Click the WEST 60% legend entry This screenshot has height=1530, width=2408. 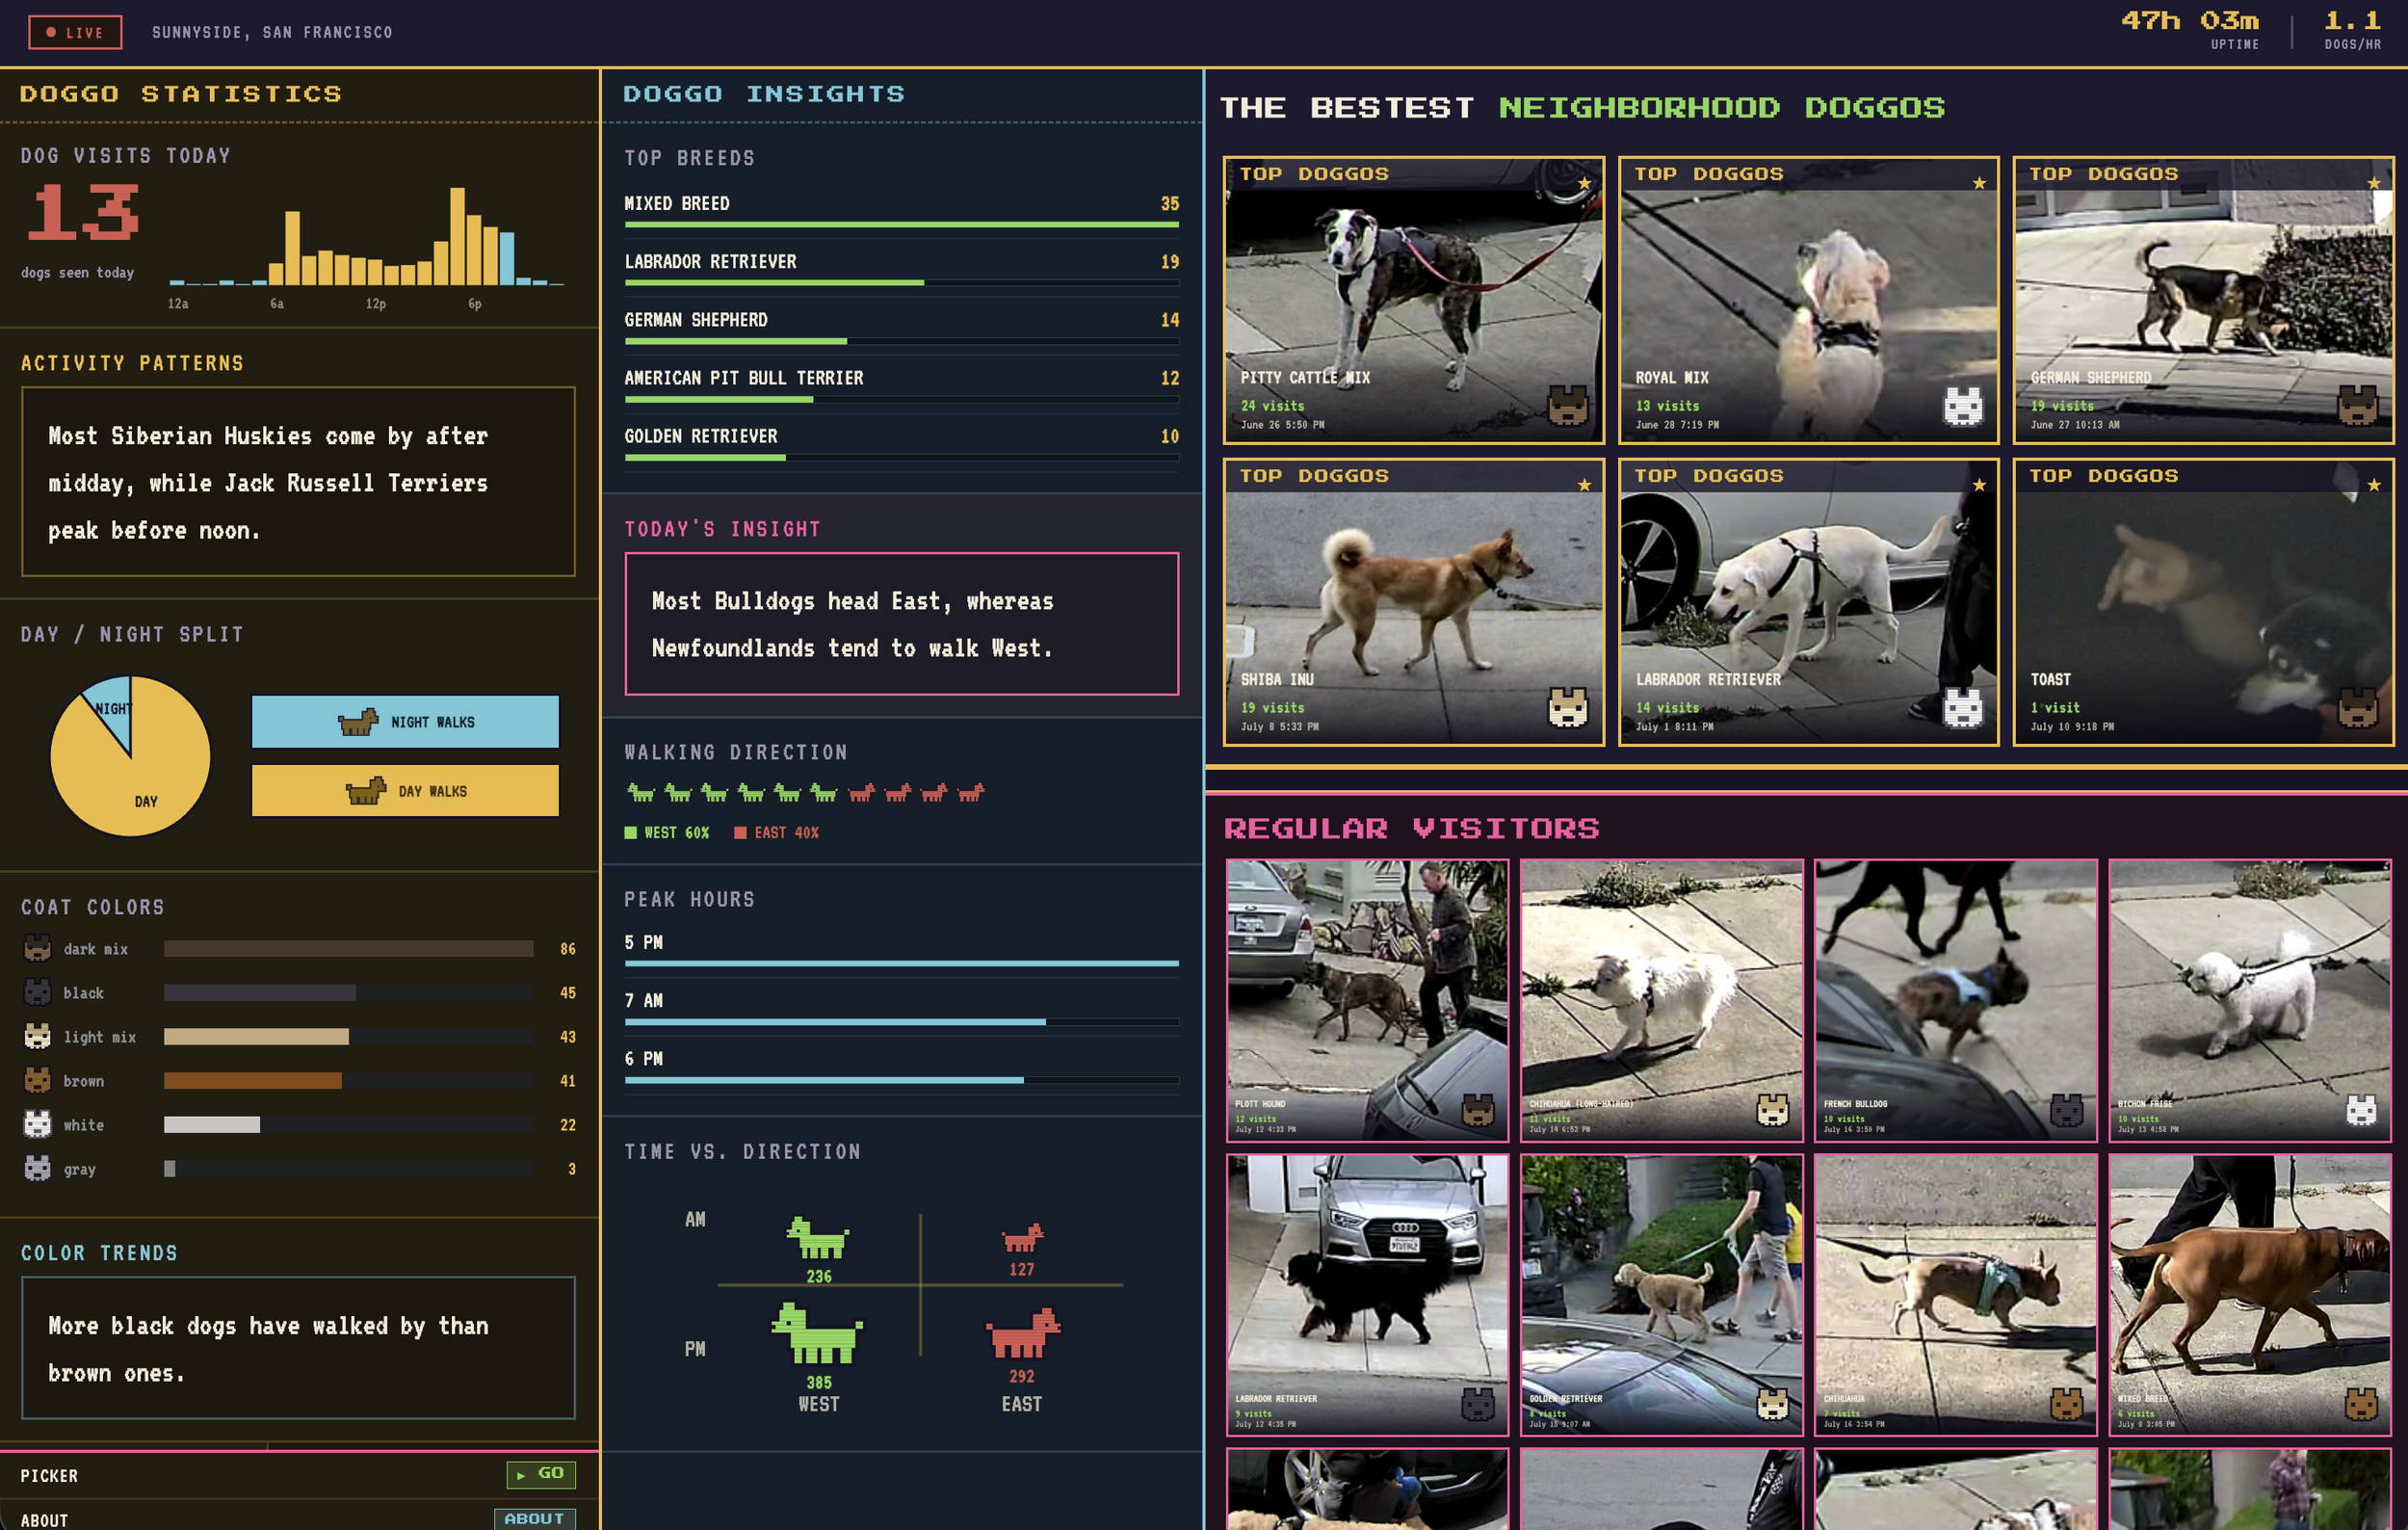[667, 832]
